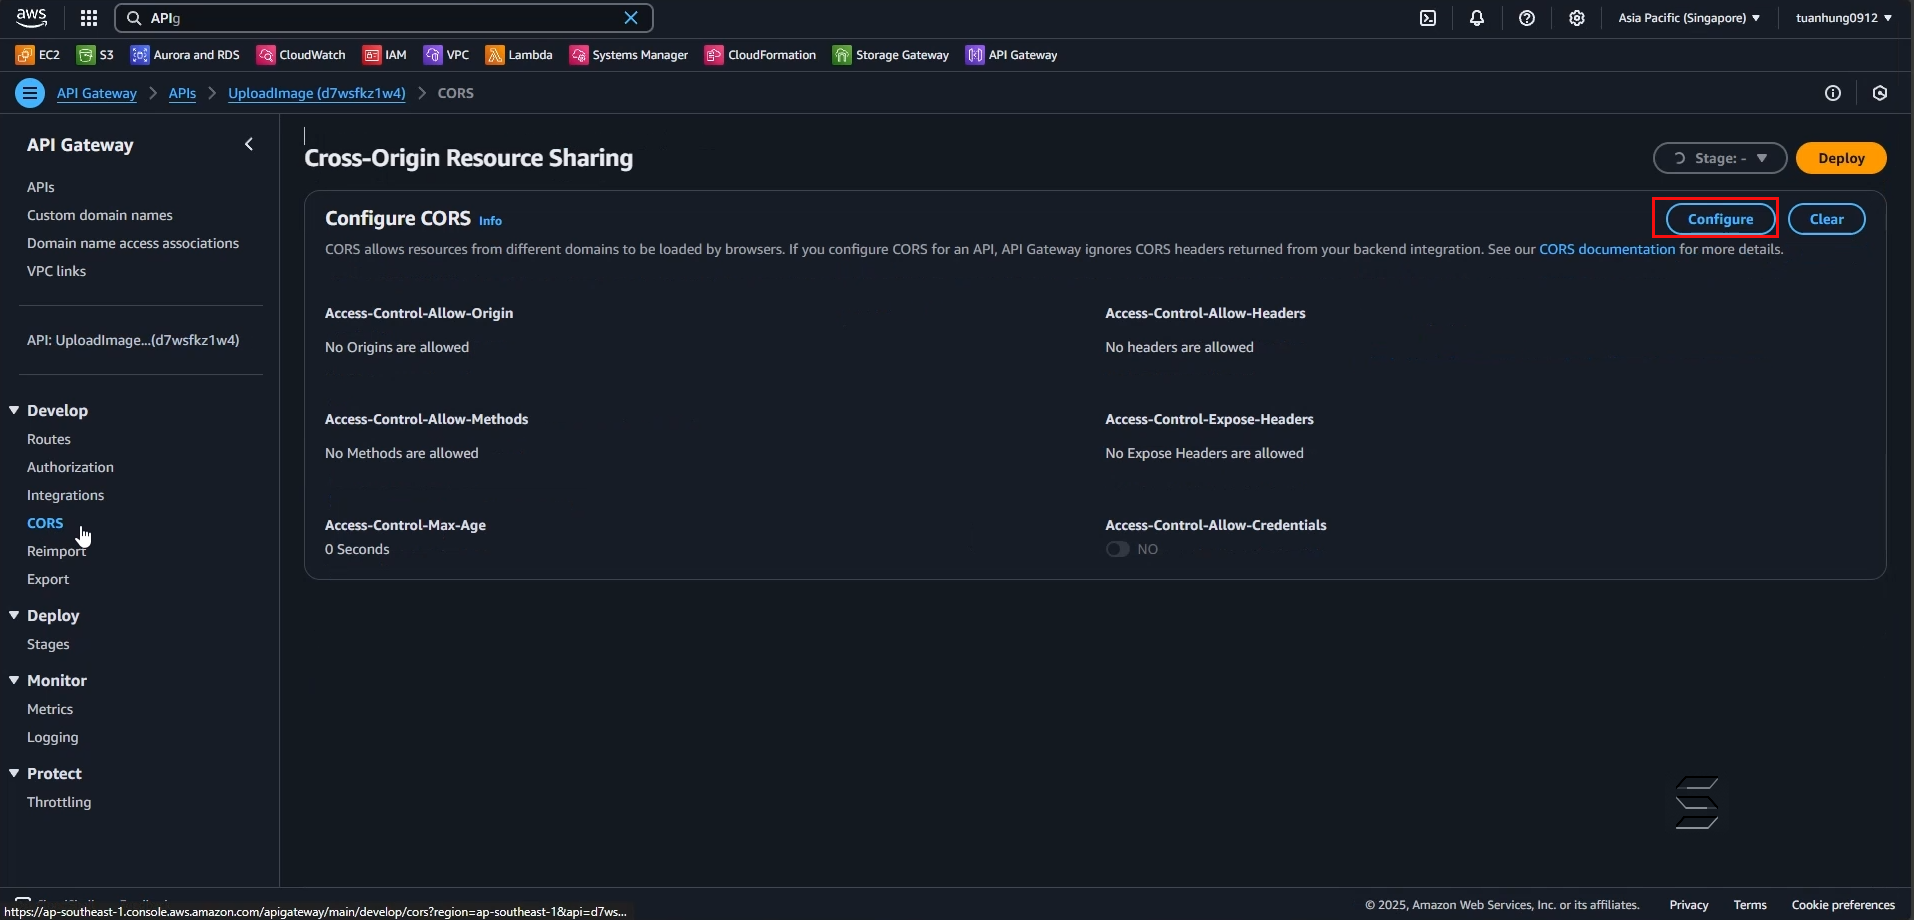The image size is (1914, 920).
Task: Open Reimport in the sidebar
Action: tap(56, 551)
